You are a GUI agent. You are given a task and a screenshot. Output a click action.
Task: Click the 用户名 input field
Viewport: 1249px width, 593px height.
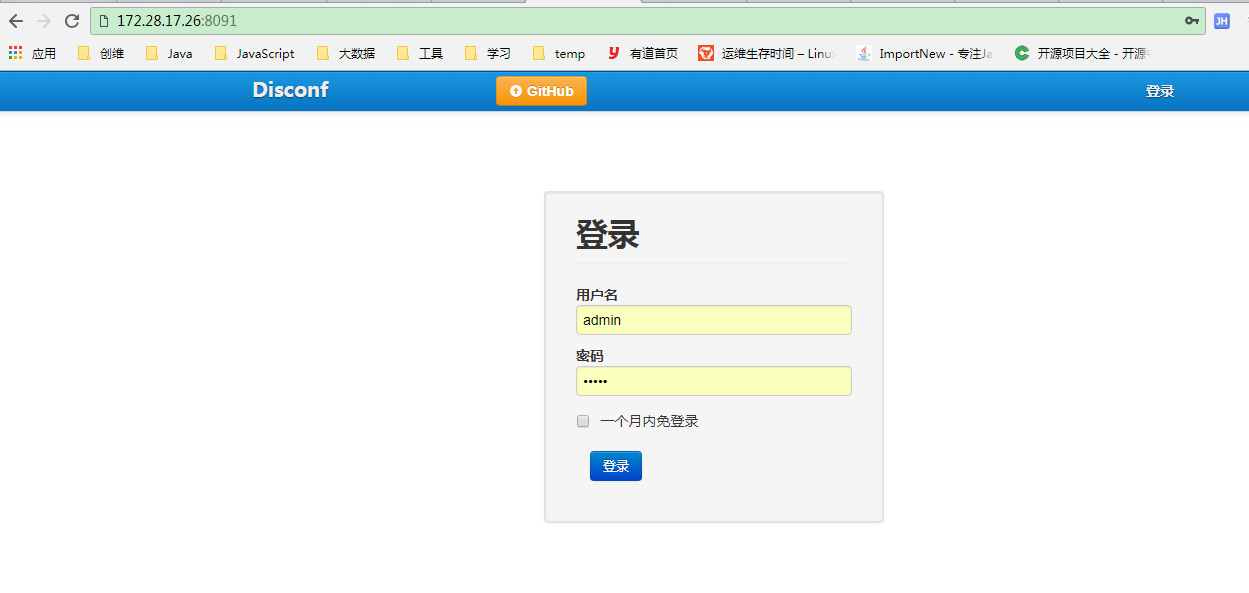(x=714, y=320)
